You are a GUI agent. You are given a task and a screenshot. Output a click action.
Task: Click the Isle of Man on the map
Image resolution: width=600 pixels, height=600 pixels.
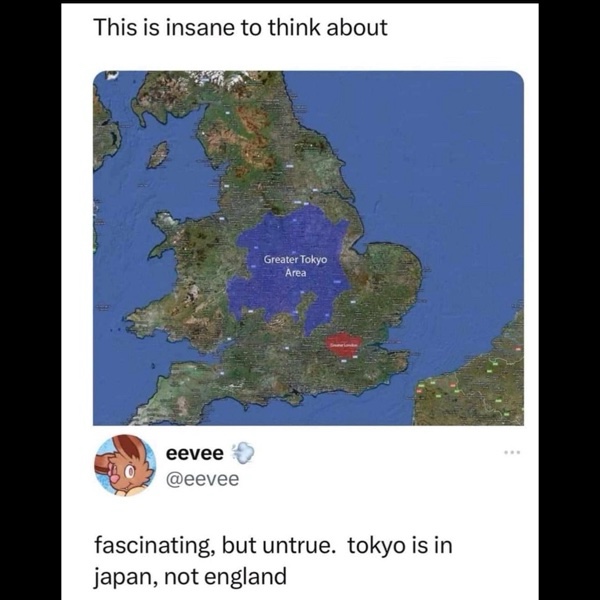pyautogui.click(x=157, y=154)
